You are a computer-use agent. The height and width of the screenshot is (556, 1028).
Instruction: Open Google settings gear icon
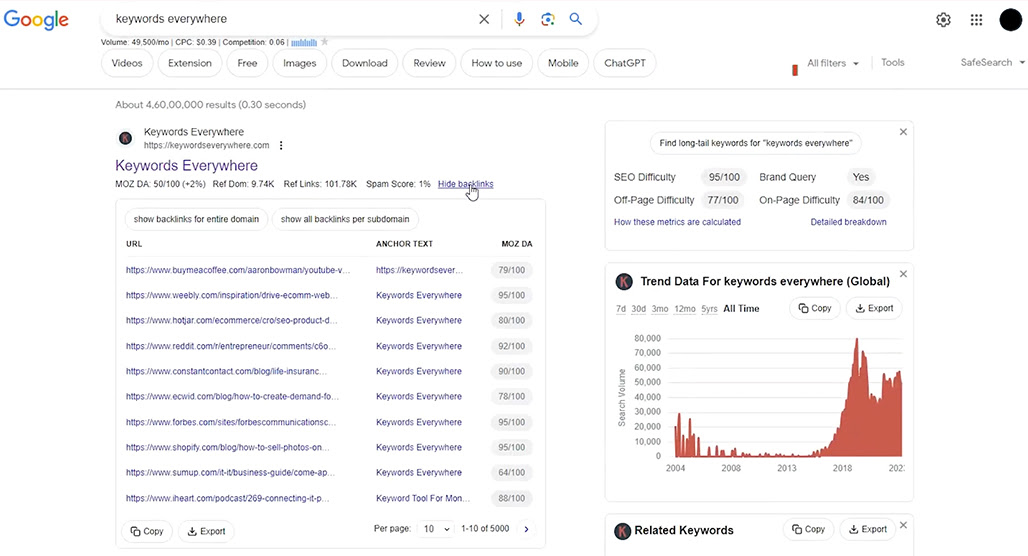[943, 20]
